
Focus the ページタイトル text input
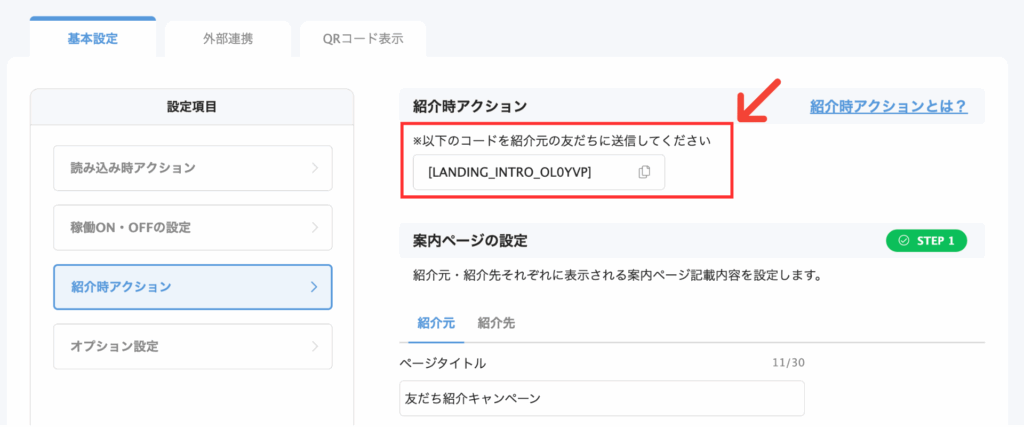click(x=601, y=398)
